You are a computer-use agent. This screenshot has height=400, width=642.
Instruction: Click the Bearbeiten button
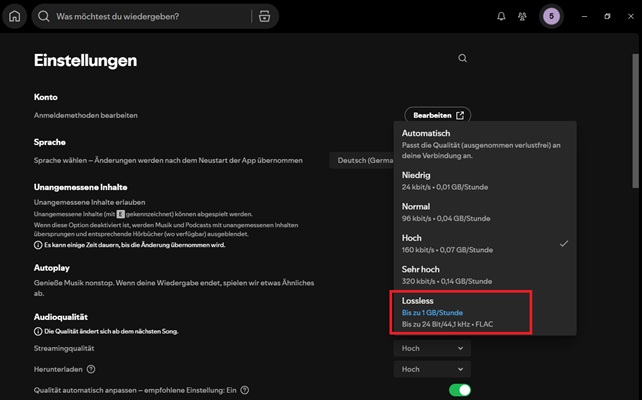(438, 116)
